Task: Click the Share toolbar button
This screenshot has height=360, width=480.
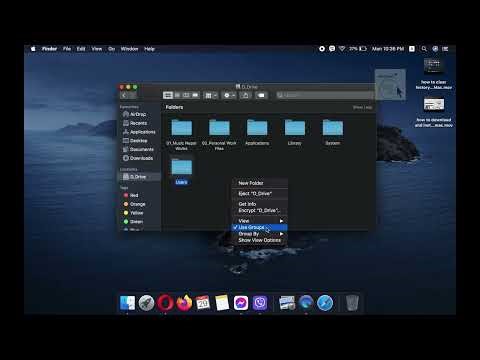Action: (x=245, y=95)
